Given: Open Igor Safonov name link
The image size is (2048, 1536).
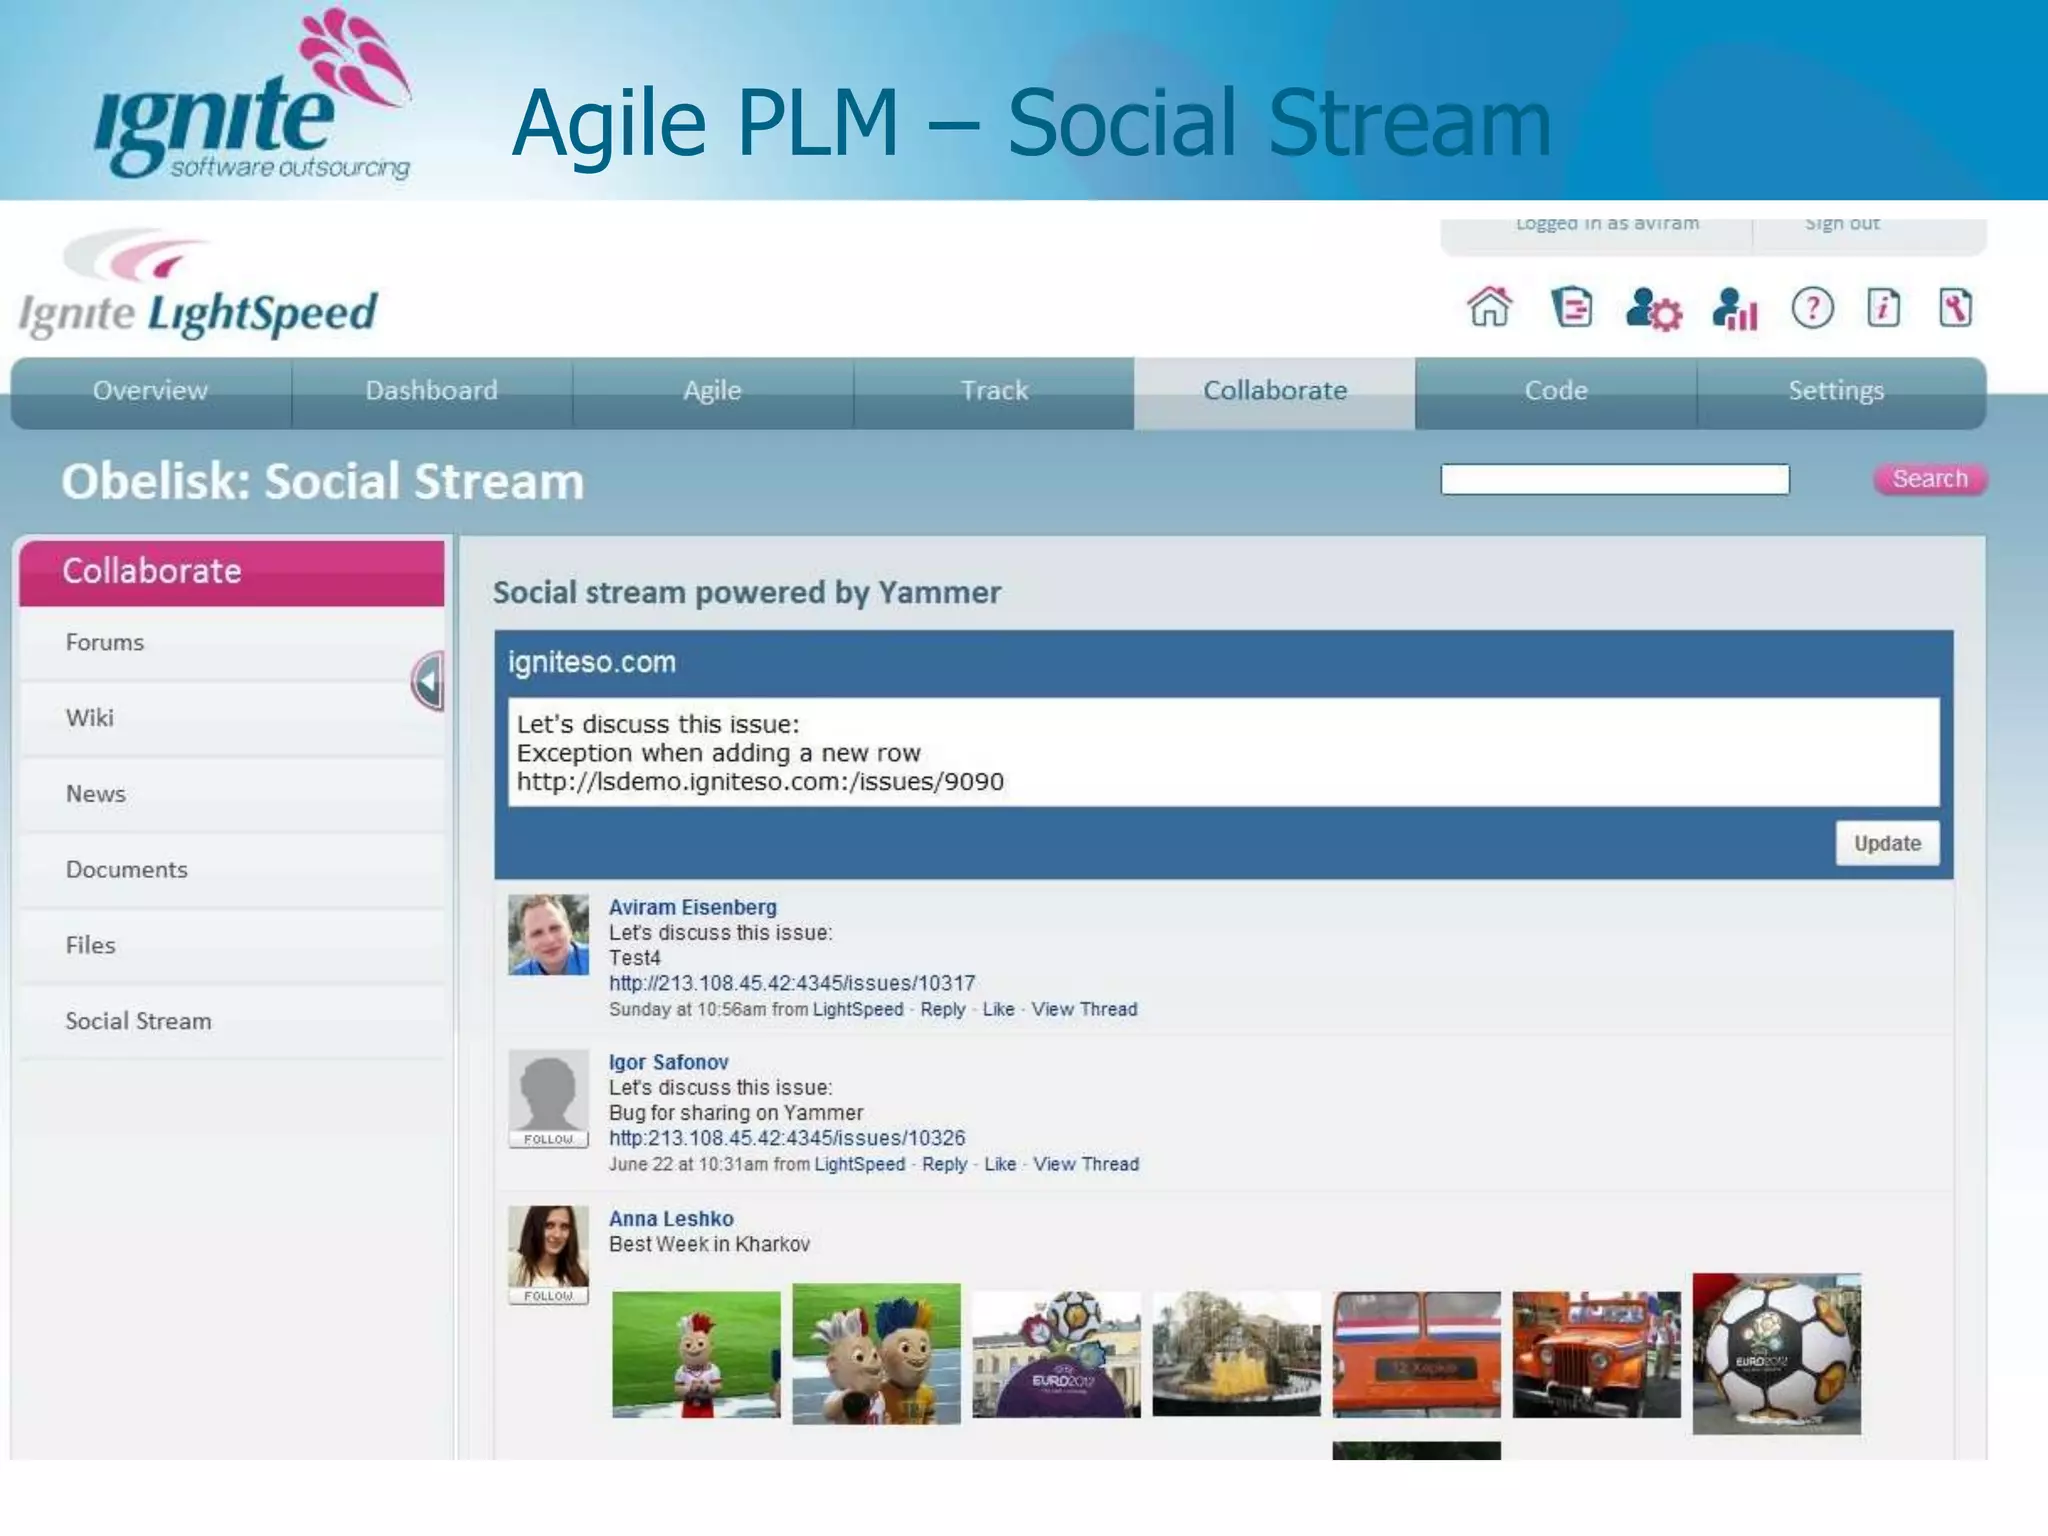Looking at the screenshot, I should [668, 1062].
